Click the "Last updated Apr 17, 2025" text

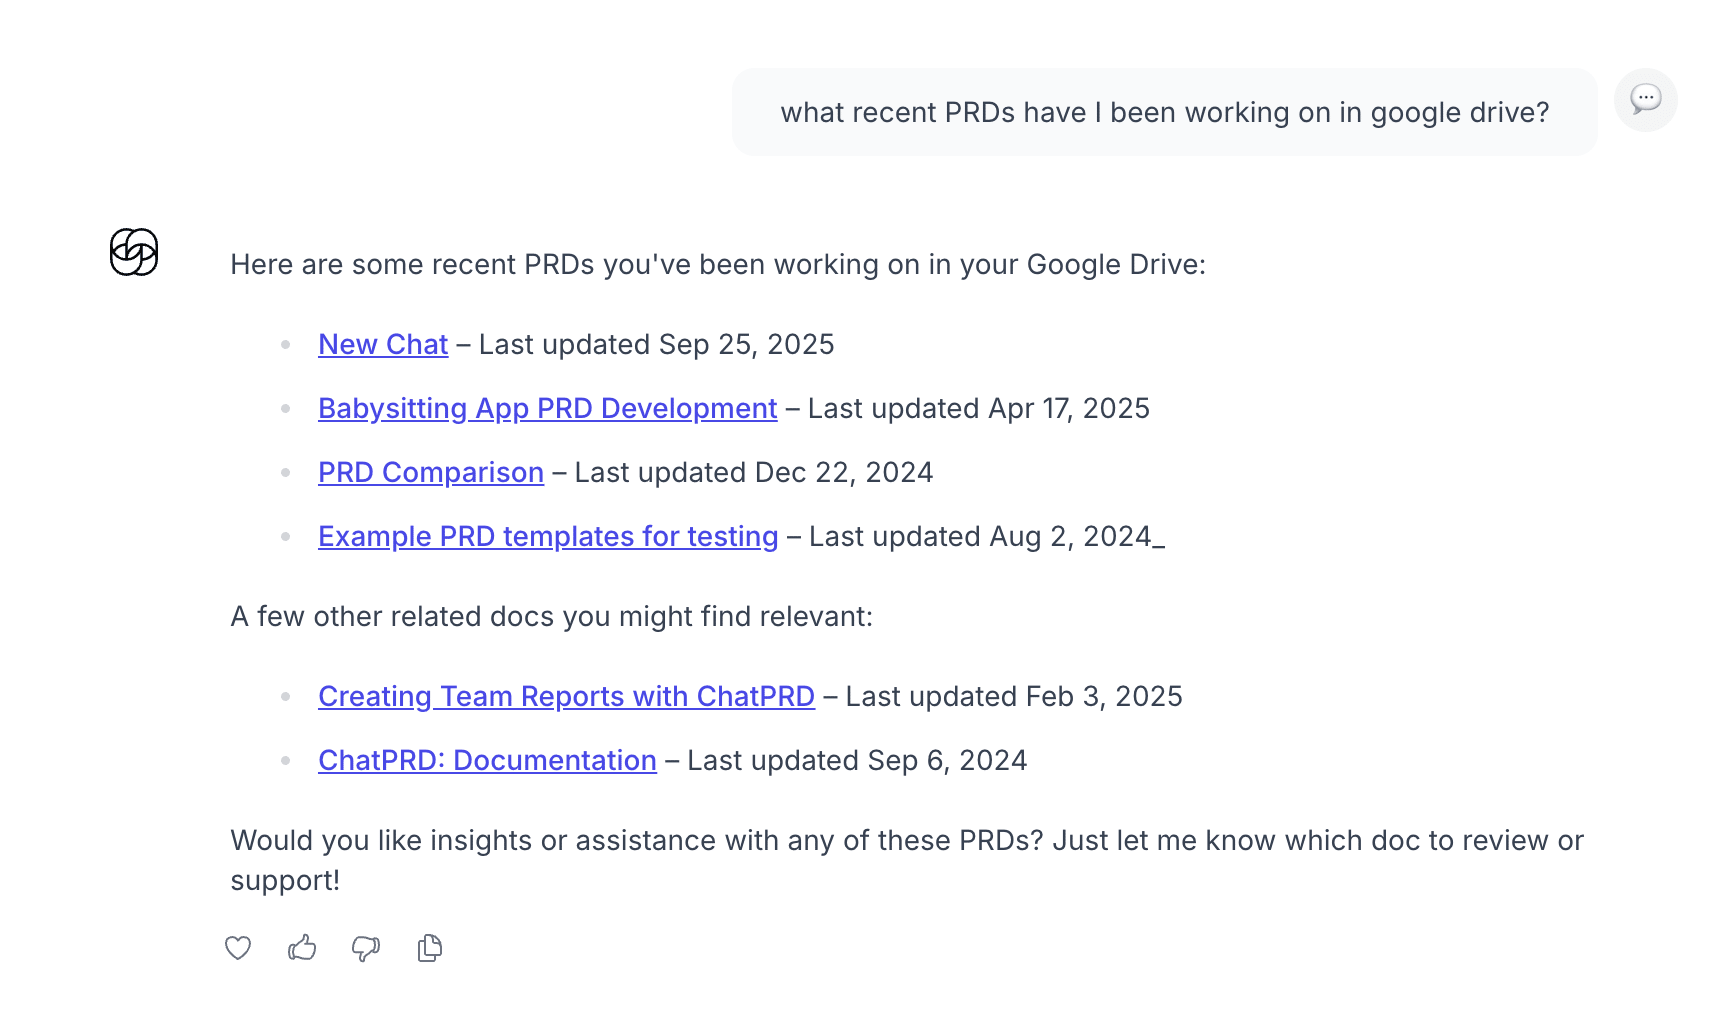[x=978, y=408]
